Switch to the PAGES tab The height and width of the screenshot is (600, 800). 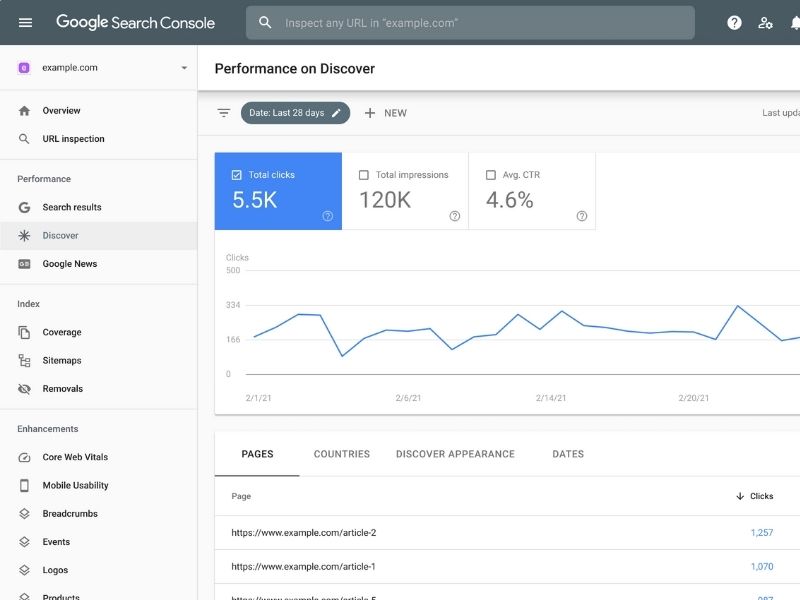point(257,454)
